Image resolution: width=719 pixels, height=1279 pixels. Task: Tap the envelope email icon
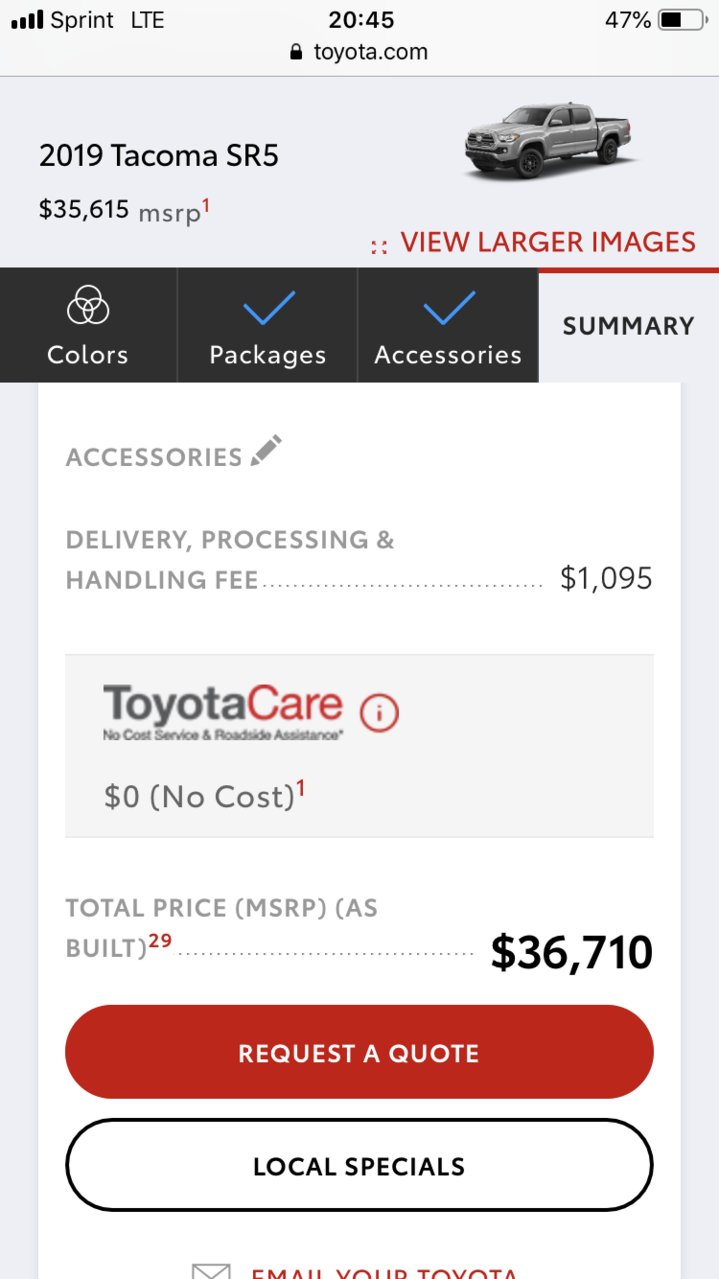(x=211, y=1271)
